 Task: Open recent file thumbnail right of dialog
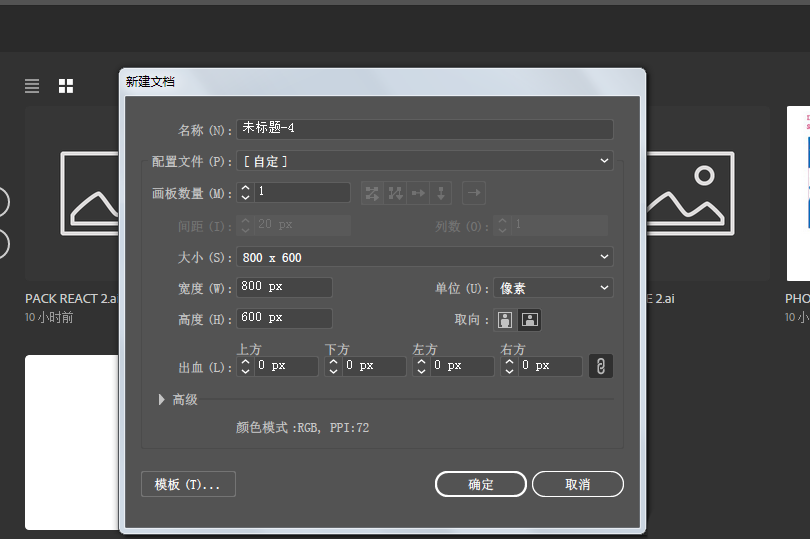pyautogui.click(x=708, y=194)
